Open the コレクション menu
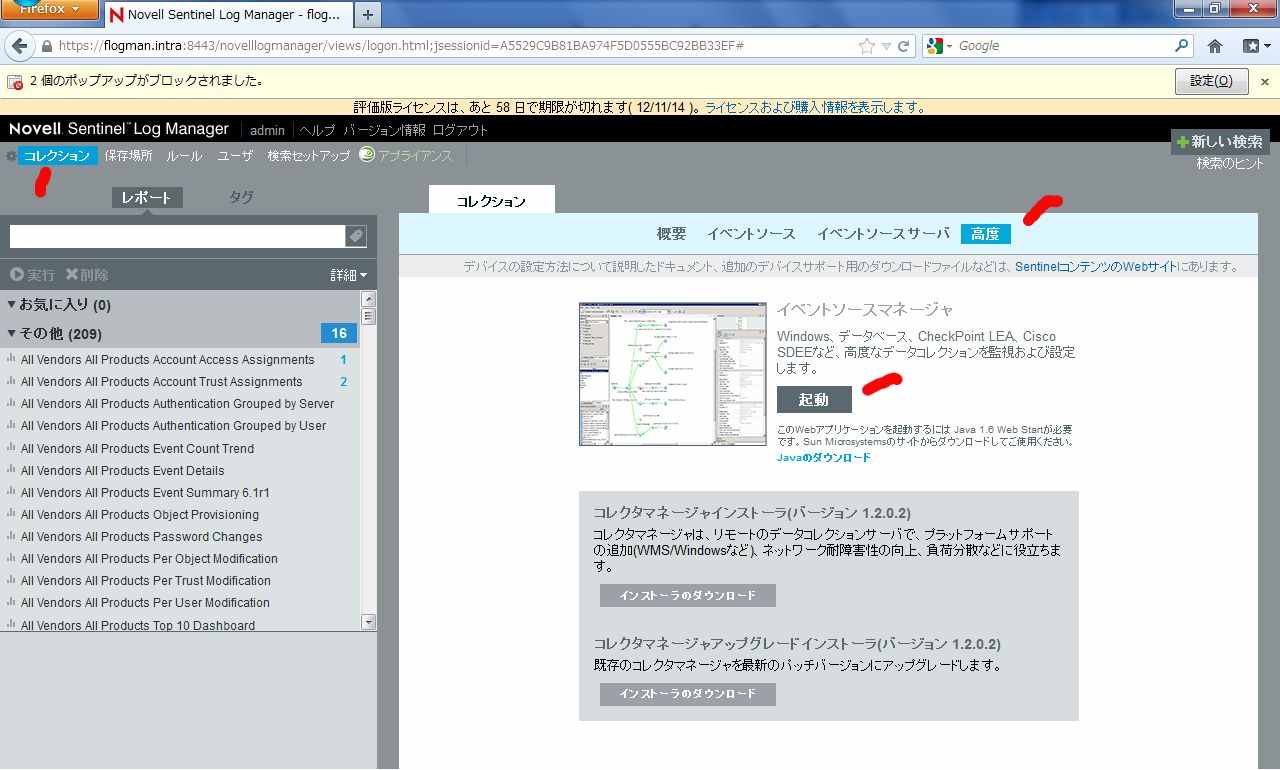Screen dimensions: 1280x770 coord(57,156)
